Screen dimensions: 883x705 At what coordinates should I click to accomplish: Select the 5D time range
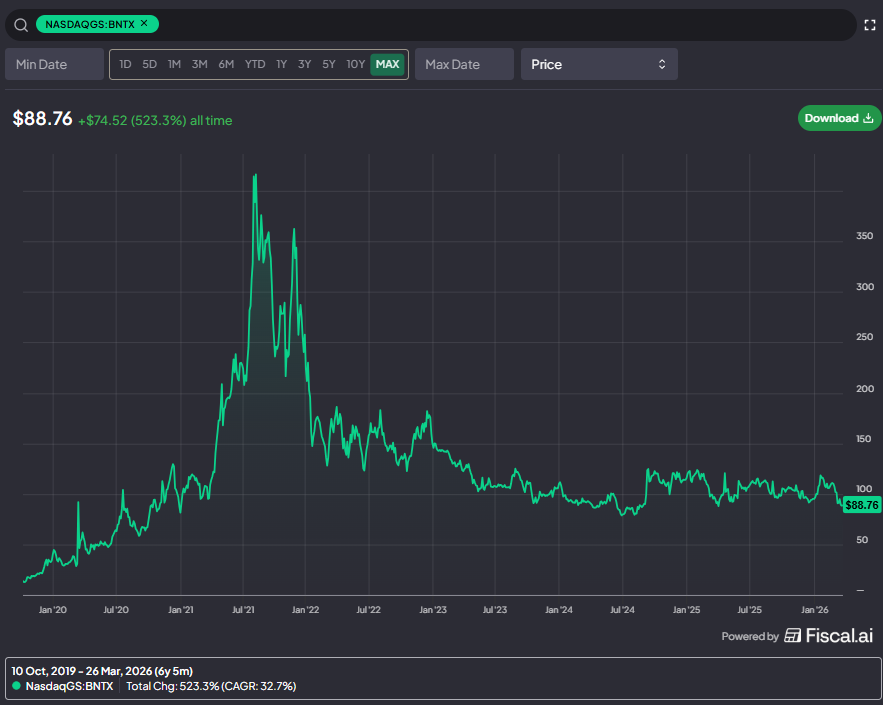149,64
